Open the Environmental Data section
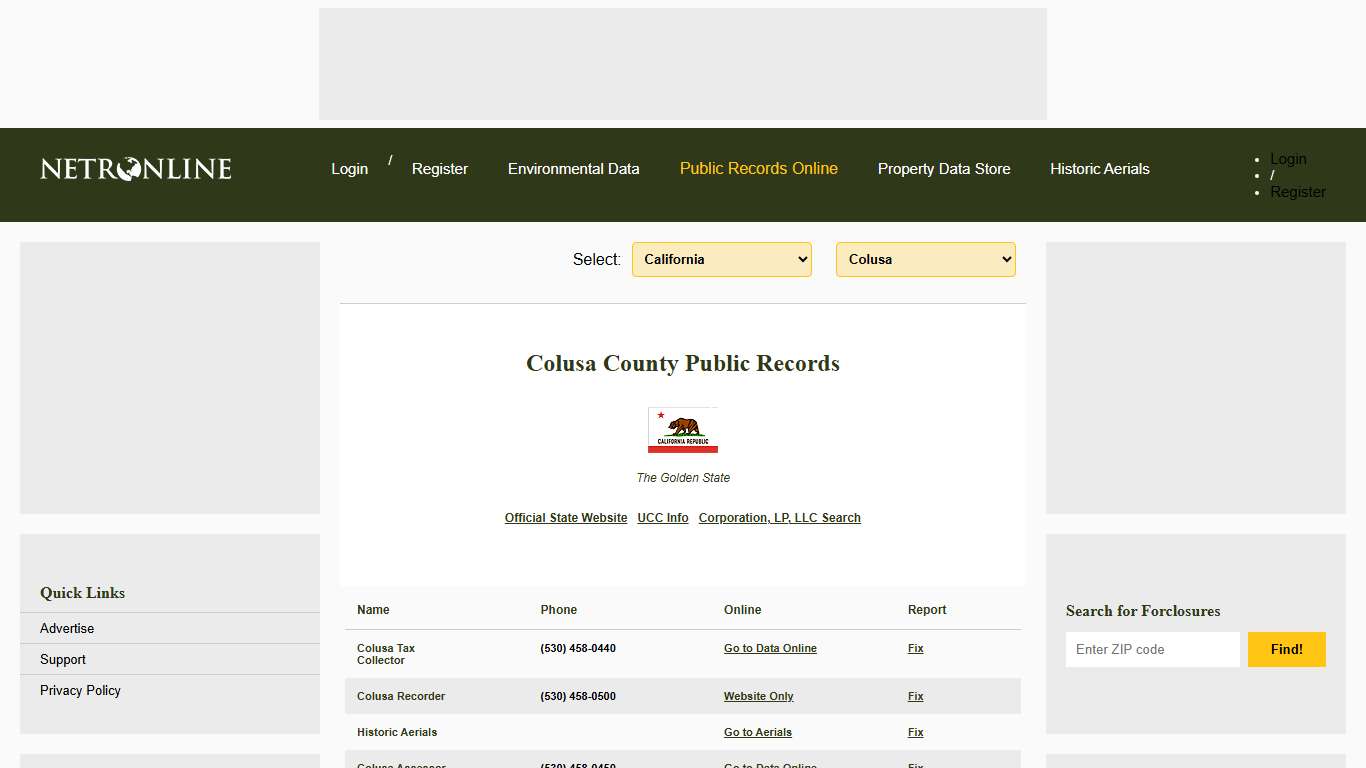 pos(573,169)
